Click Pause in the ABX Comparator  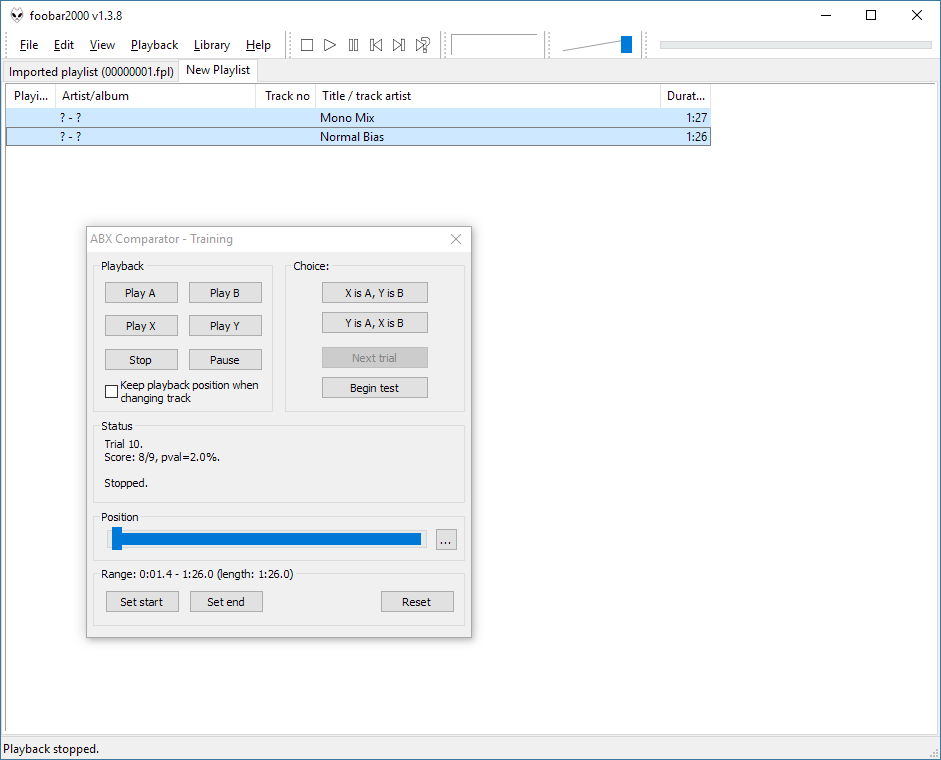click(x=225, y=360)
